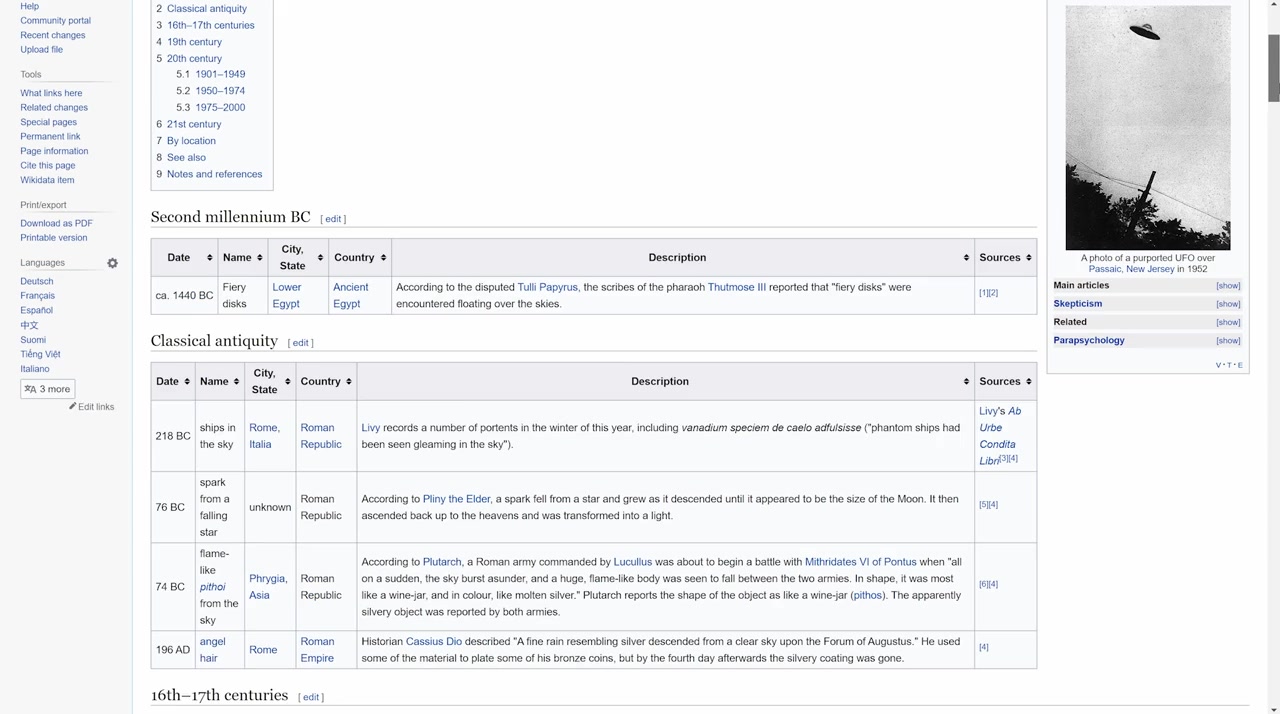The image size is (1280, 714).
Task: Jump to 5.2 1950–1974 contents entry
Action: point(219,91)
